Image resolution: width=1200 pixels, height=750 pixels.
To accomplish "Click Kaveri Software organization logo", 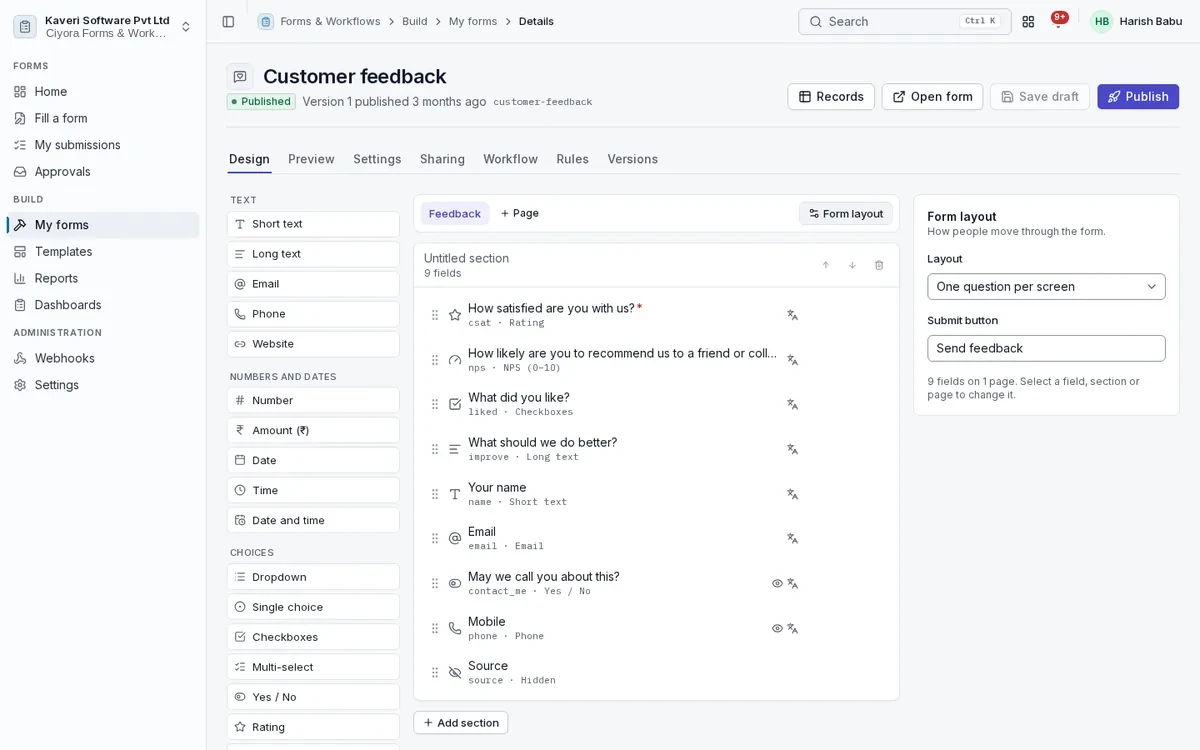I will click(x=25, y=27).
